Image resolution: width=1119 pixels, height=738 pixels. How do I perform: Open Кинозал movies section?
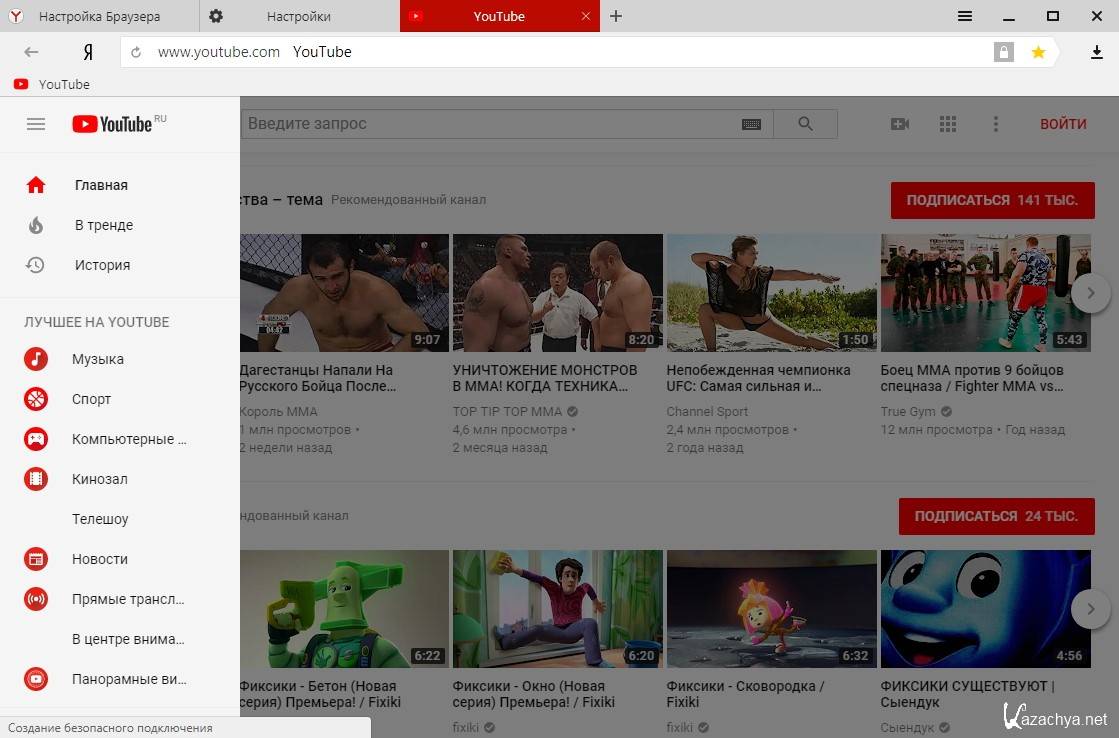click(x=99, y=479)
